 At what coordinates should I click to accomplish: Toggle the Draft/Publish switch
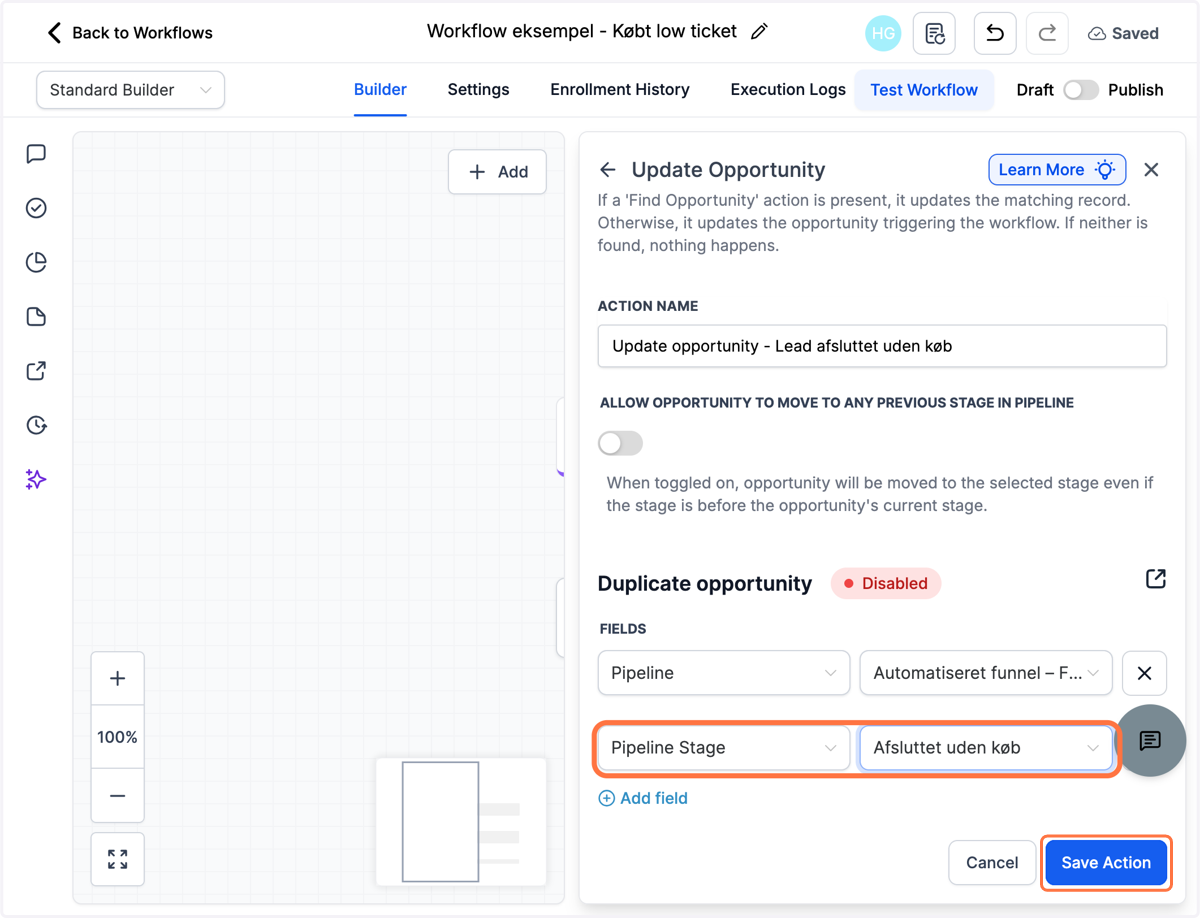click(1081, 90)
